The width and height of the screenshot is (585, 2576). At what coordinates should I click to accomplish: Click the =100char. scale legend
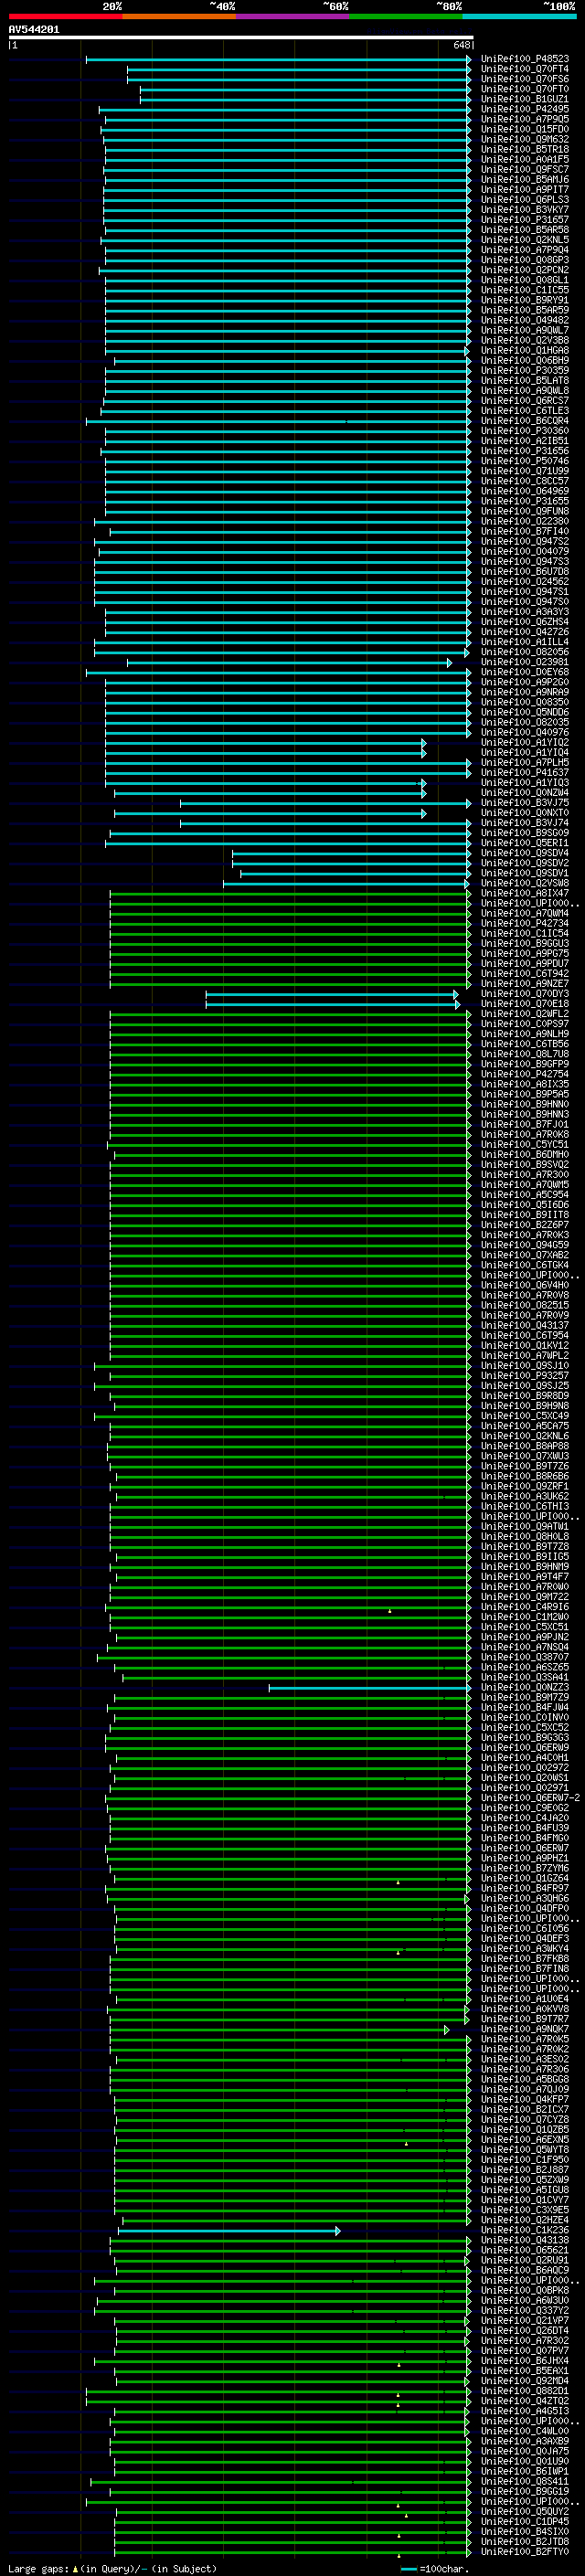pyautogui.click(x=435, y=2570)
